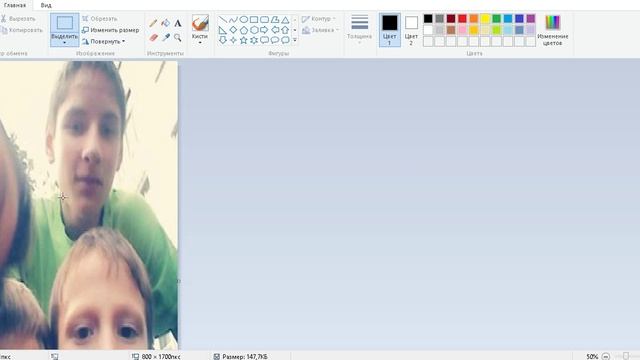This screenshot has width=640, height=360.
Task: Switch to the Вид tab
Action: (46, 5)
